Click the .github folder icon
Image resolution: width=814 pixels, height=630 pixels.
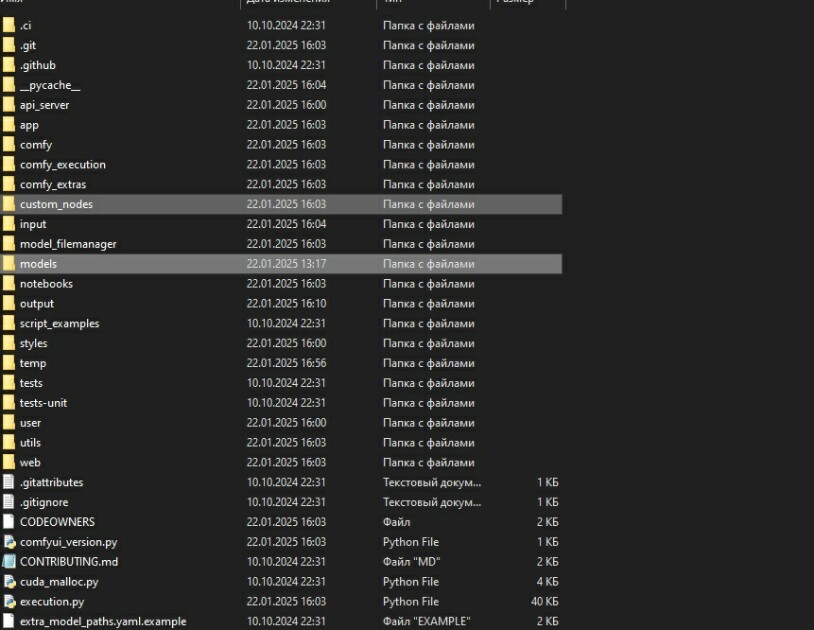point(8,65)
